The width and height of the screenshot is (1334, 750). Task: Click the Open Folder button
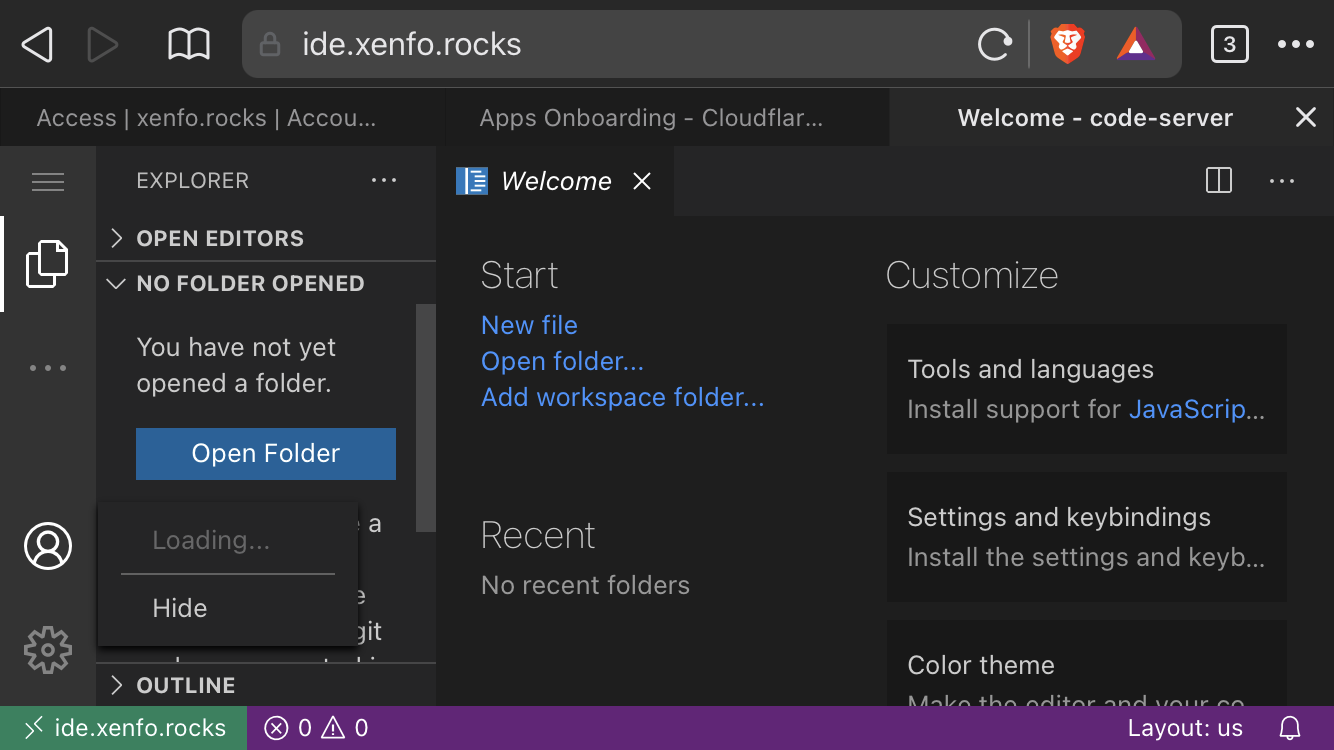[265, 453]
